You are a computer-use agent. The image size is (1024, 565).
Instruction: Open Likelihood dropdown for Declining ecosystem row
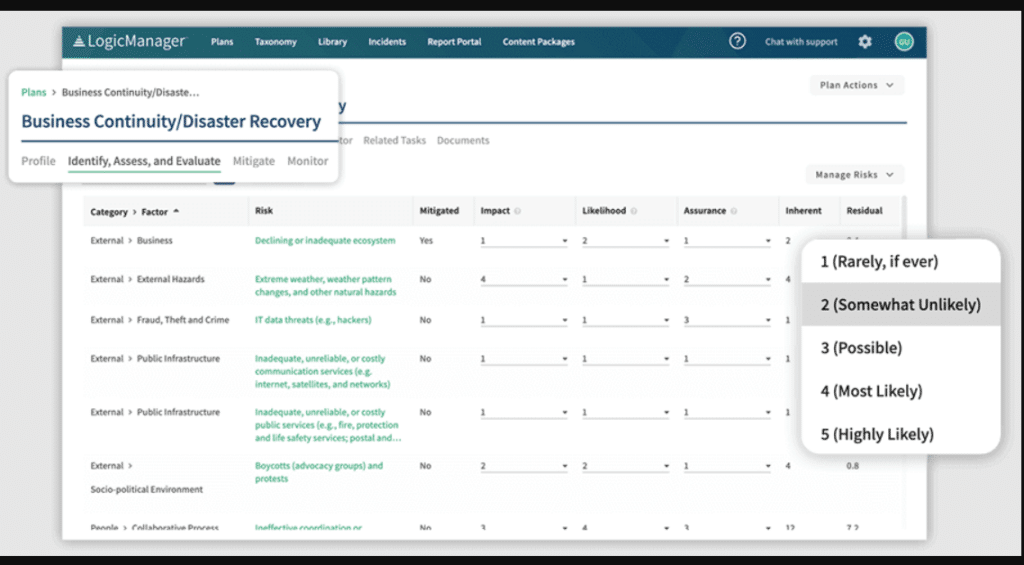tap(626, 241)
